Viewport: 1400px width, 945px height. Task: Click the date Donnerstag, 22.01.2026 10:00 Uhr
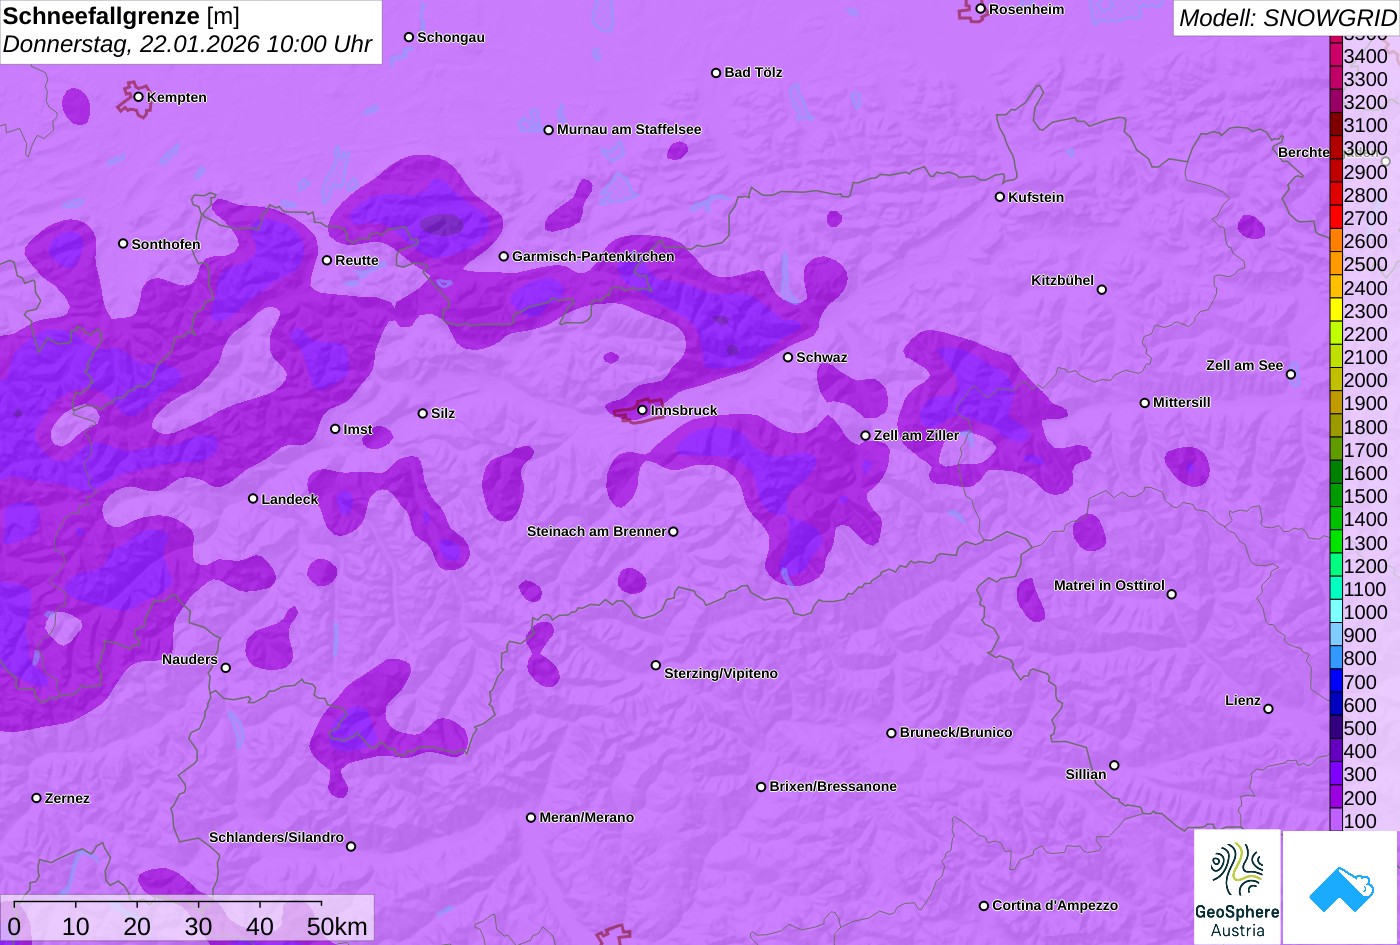pyautogui.click(x=188, y=45)
